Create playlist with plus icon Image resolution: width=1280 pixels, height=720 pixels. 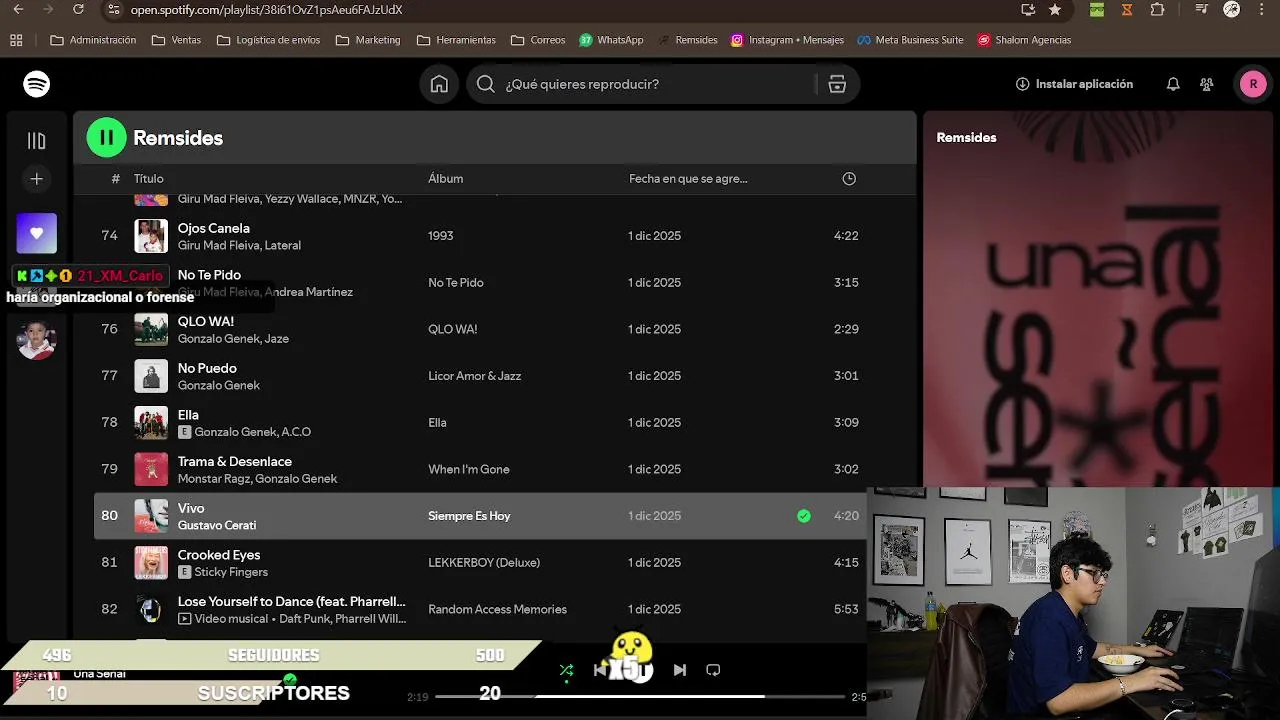(36, 179)
